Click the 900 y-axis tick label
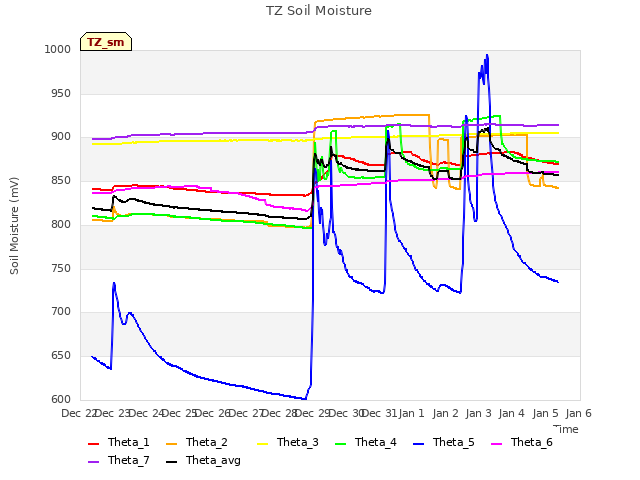The width and height of the screenshot is (640, 480). tap(61, 137)
